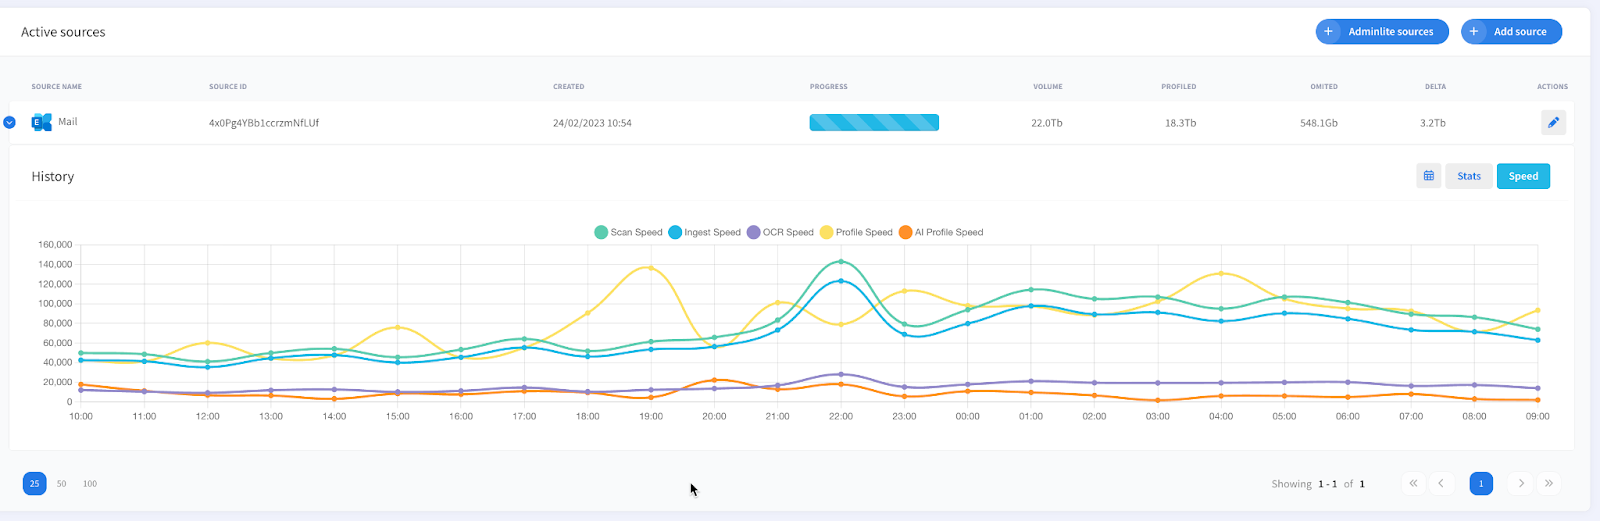Click the Adminlite sources button
Image resolution: width=1600 pixels, height=521 pixels.
[x=1381, y=32]
